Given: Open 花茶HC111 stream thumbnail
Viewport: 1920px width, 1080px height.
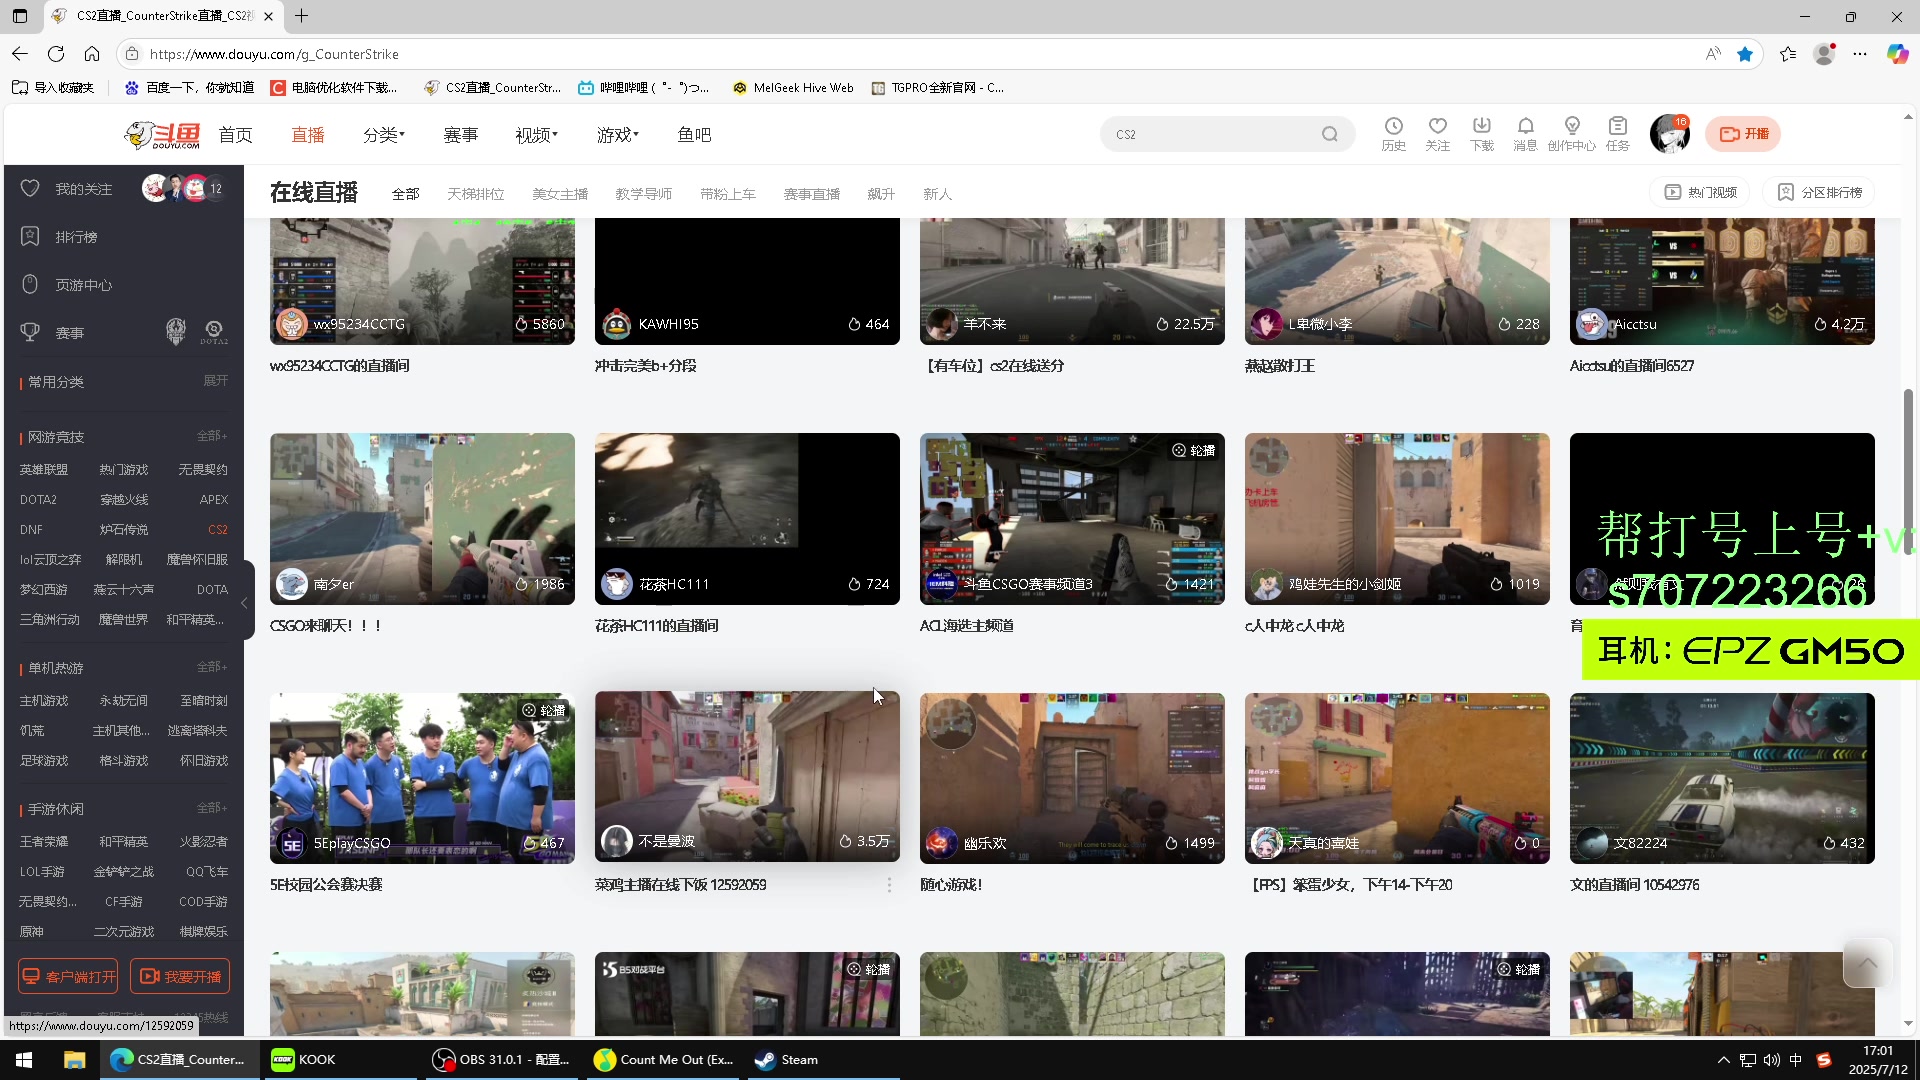Looking at the screenshot, I should pos(747,519).
